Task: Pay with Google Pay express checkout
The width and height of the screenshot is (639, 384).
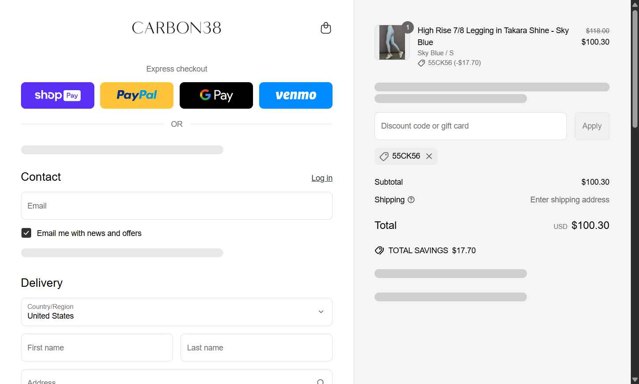Action: pos(216,95)
